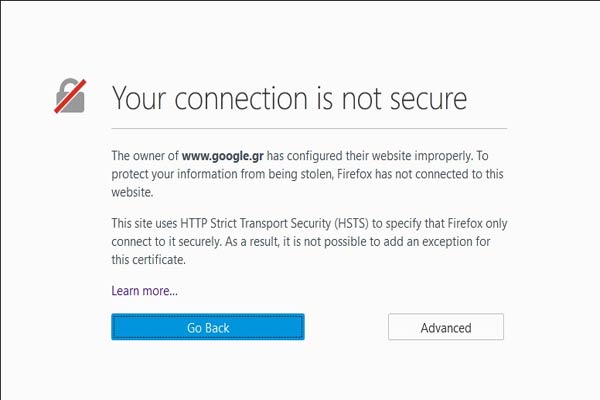Screen dimensions: 600x400
Task: Click 'The owner of' paragraph opening words
Action: click(x=145, y=156)
